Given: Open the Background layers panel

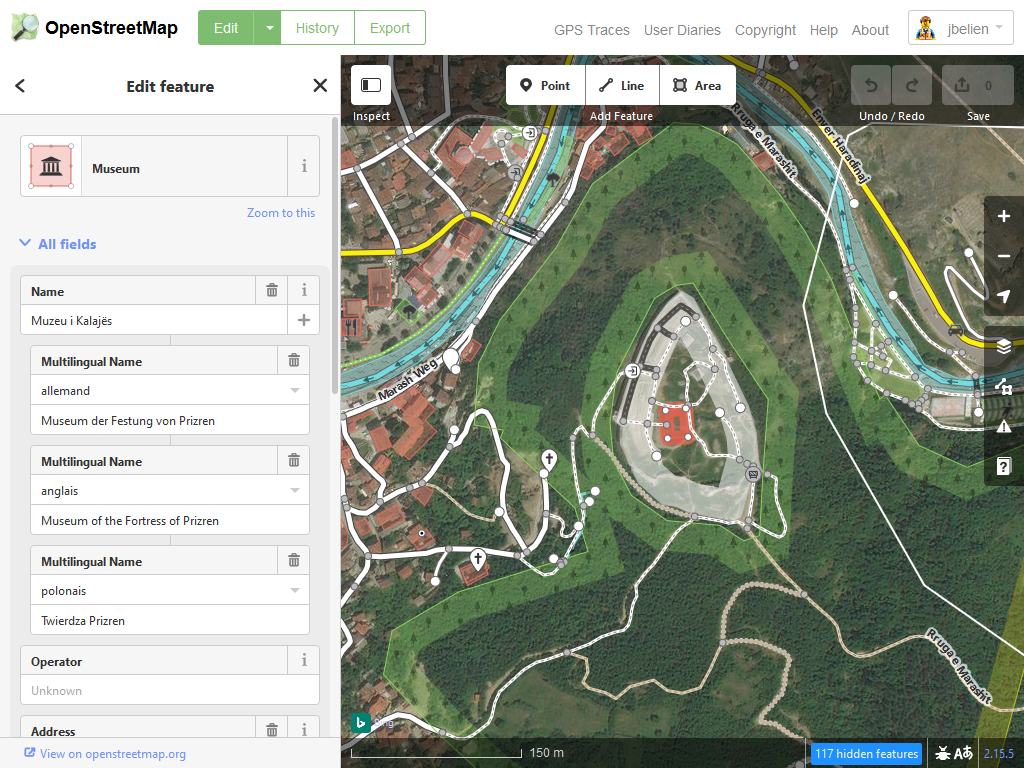Looking at the screenshot, I should pyautogui.click(x=1004, y=346).
